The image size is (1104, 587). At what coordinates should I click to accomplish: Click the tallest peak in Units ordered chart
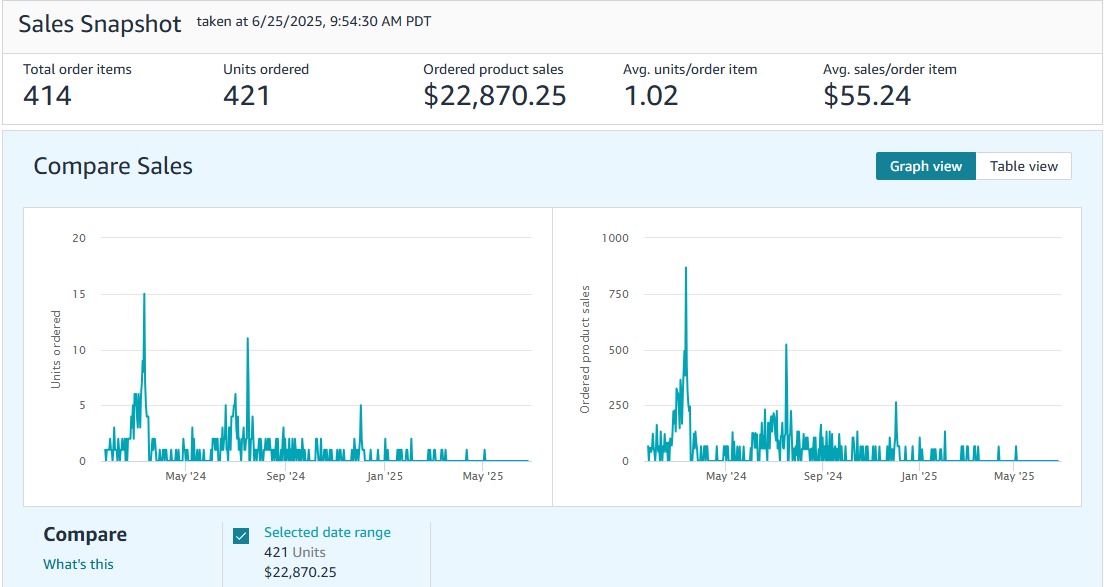tap(144, 294)
